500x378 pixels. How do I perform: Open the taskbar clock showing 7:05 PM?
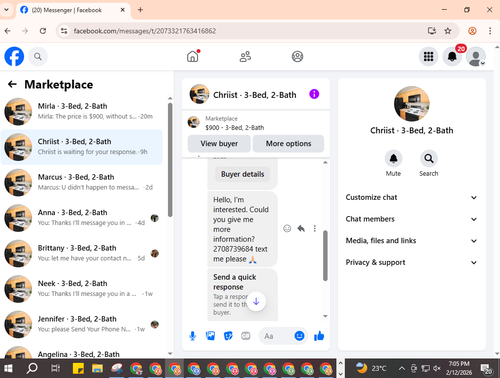click(x=459, y=368)
